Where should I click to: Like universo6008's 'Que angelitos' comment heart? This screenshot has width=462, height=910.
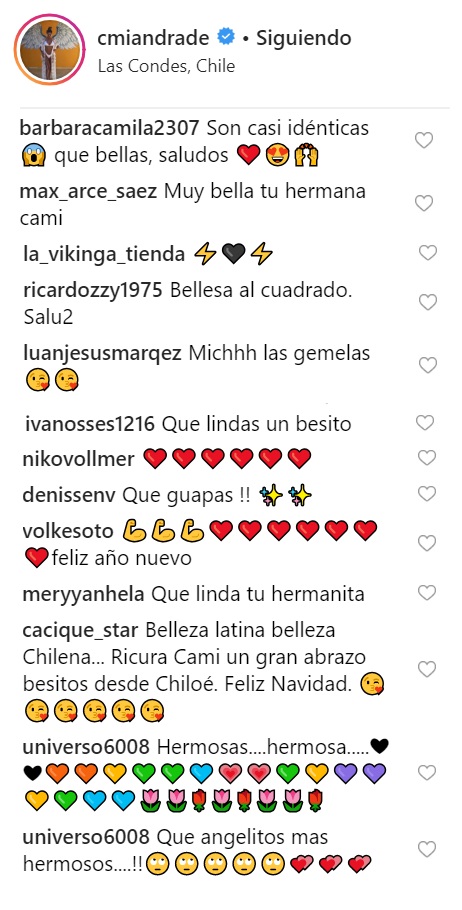[427, 850]
